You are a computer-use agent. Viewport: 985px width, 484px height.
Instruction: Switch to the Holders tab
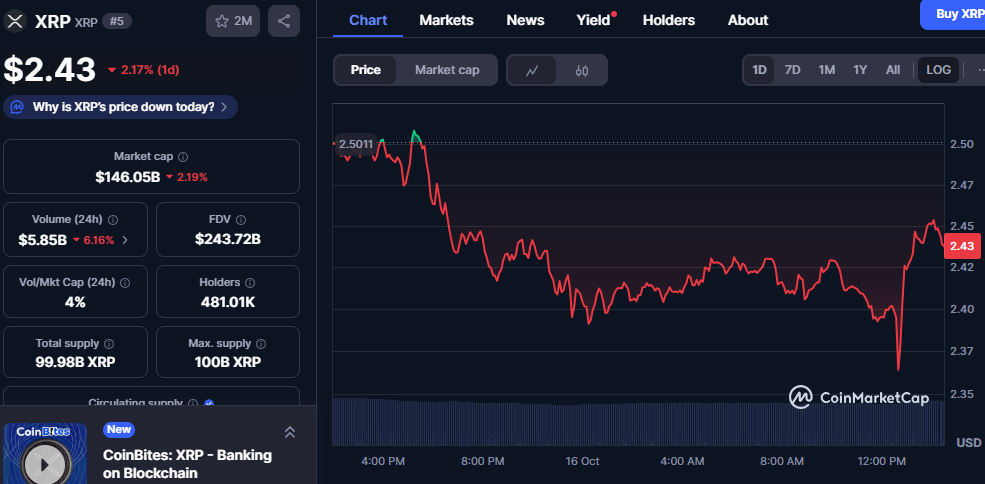click(x=668, y=20)
